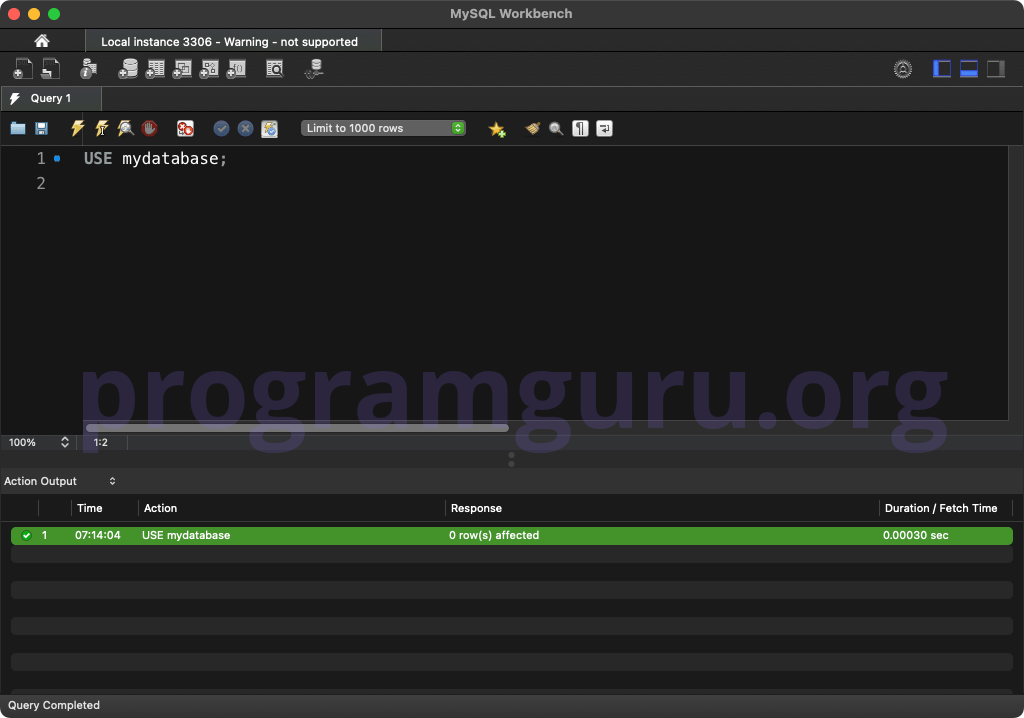This screenshot has height=718, width=1024.
Task: Select the USE mydatabase output row
Action: (x=512, y=536)
